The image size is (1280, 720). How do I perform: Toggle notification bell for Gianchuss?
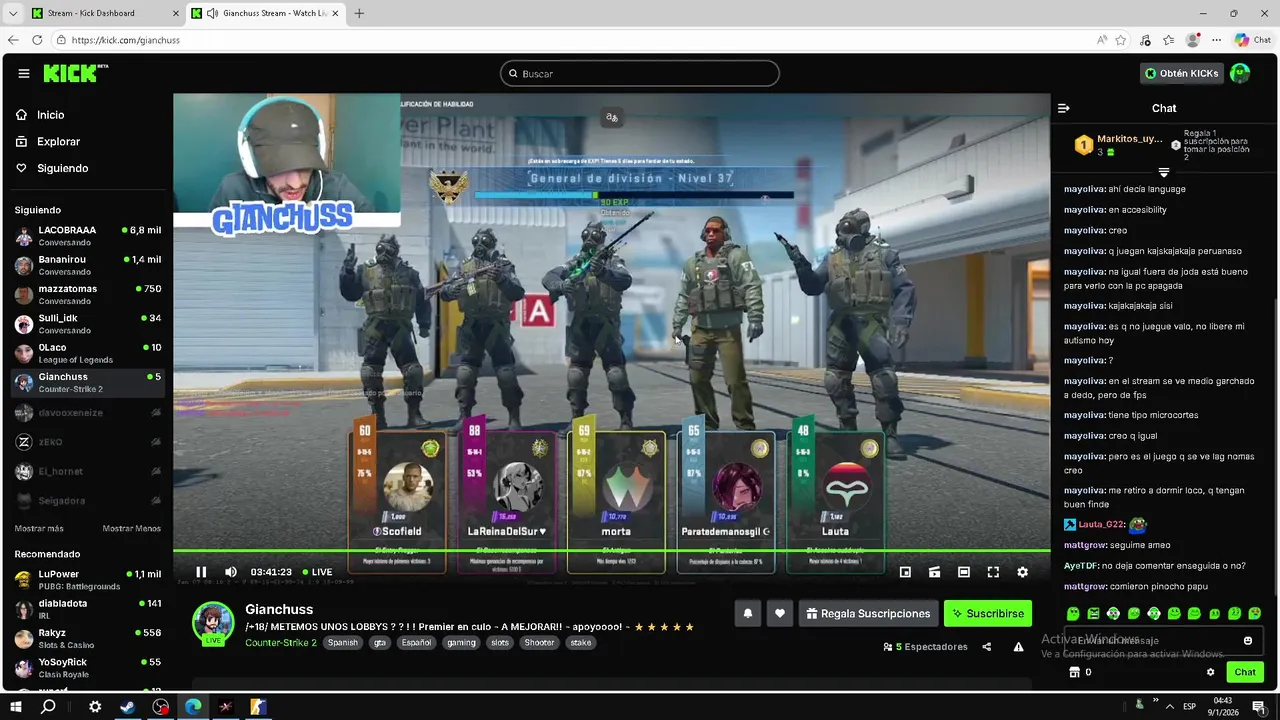pos(747,613)
